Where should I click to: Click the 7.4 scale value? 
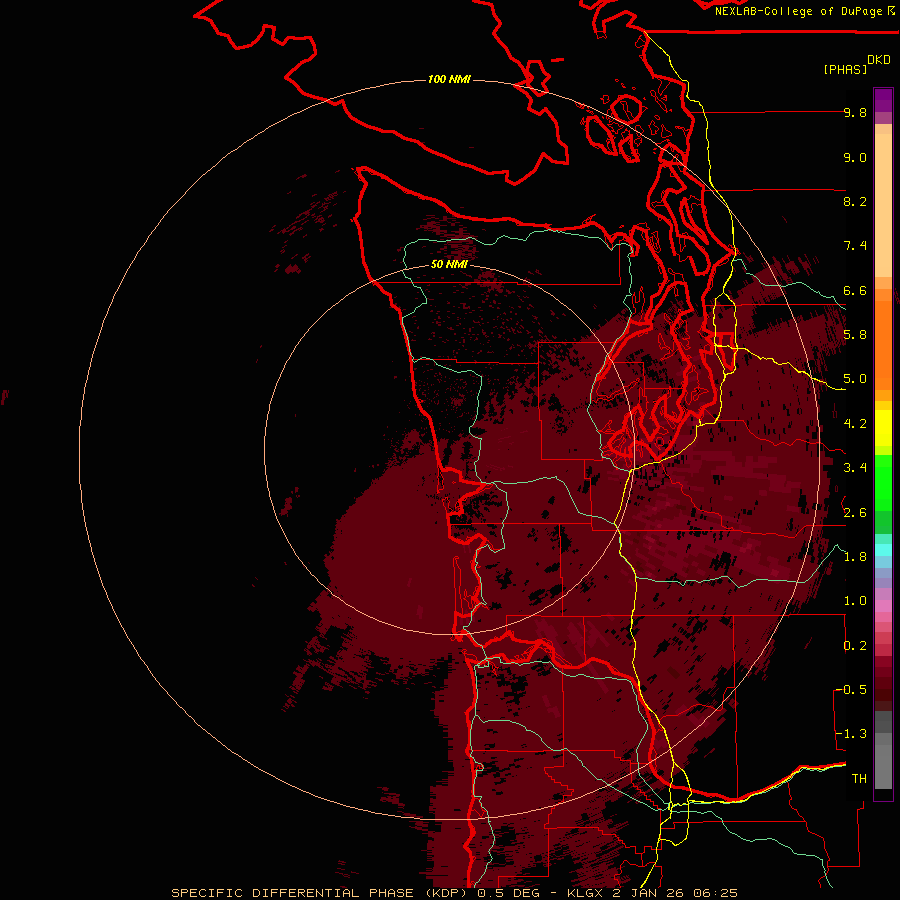(855, 246)
